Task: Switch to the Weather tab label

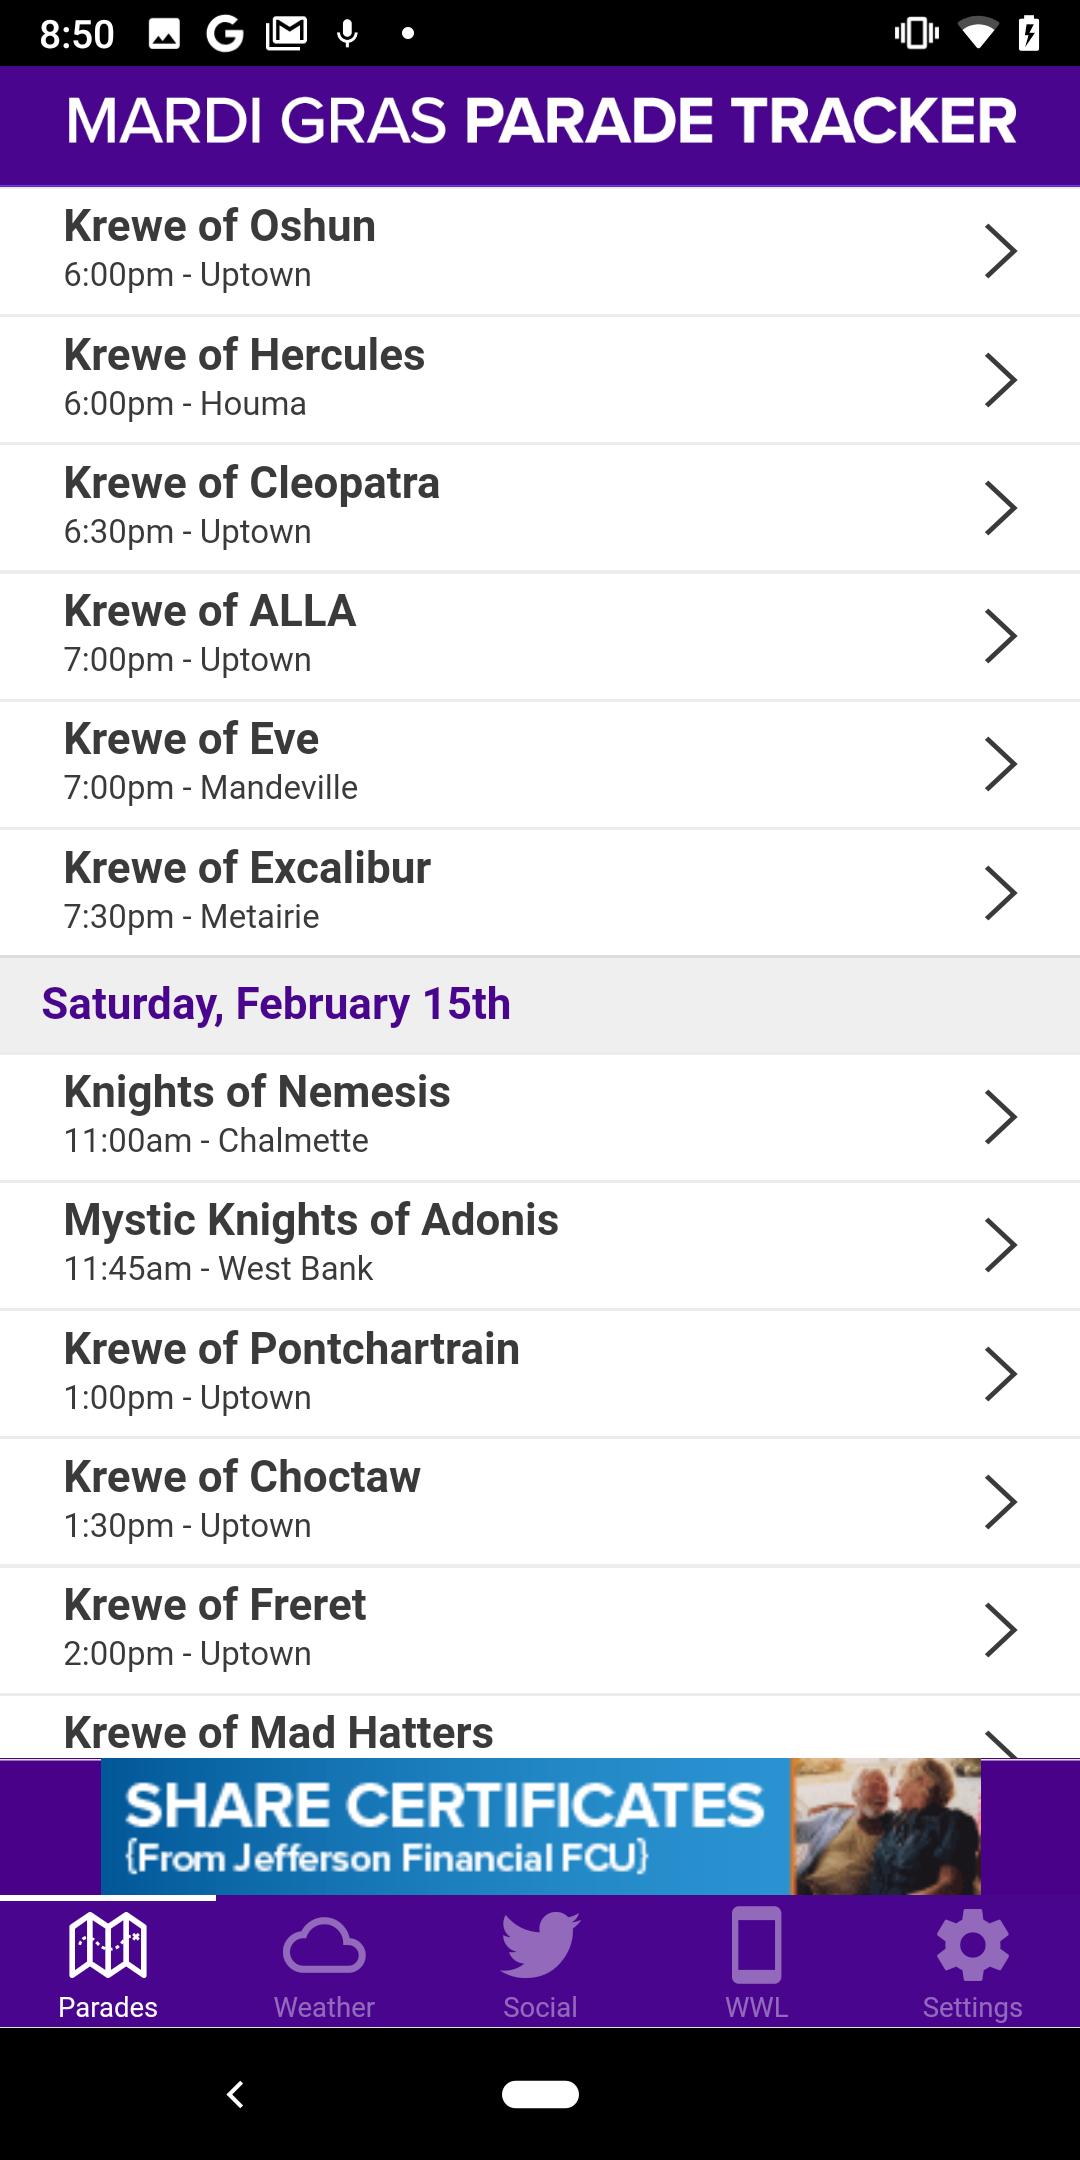Action: click(324, 2007)
